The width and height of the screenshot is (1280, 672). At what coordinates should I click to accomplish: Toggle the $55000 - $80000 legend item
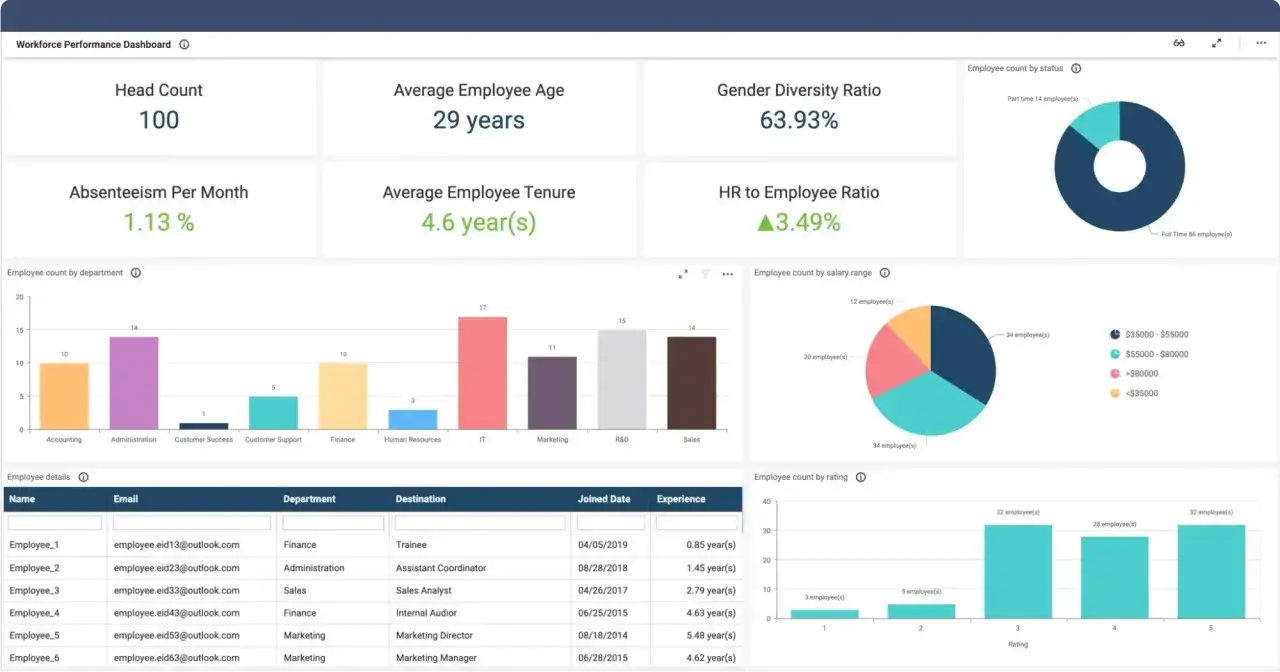coord(1148,354)
